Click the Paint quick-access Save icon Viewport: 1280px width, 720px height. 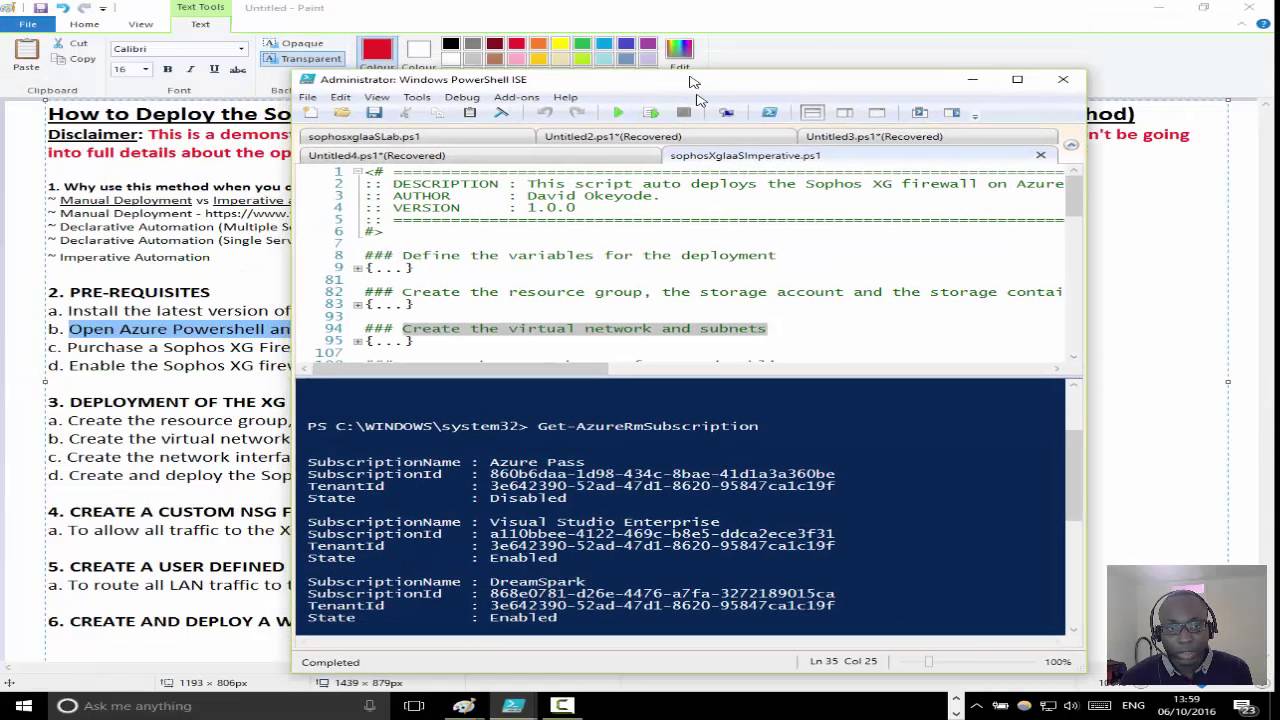click(x=41, y=8)
